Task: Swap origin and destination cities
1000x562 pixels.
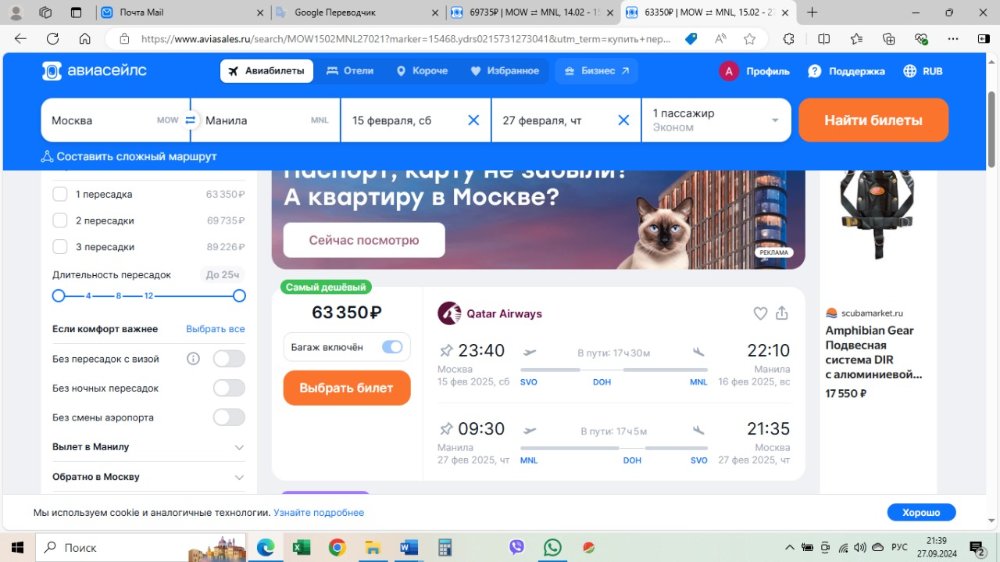Action: tap(190, 120)
